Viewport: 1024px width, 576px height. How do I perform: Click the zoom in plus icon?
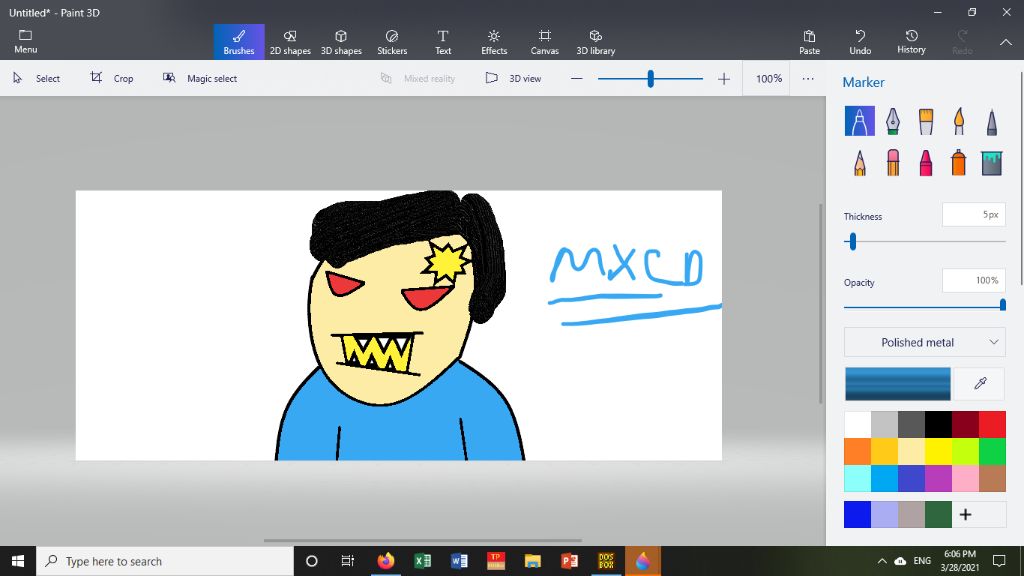click(x=724, y=78)
